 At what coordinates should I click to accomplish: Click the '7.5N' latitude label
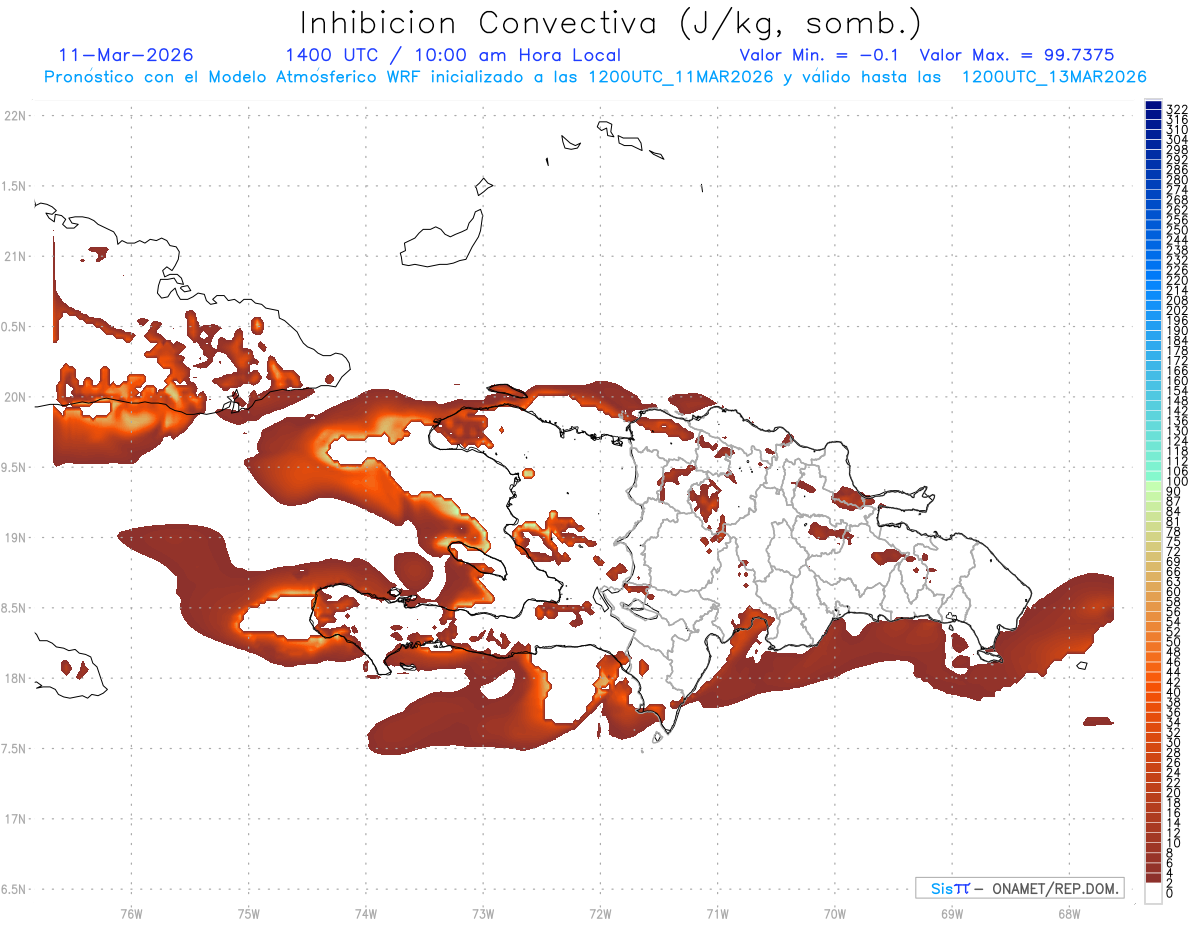point(15,749)
